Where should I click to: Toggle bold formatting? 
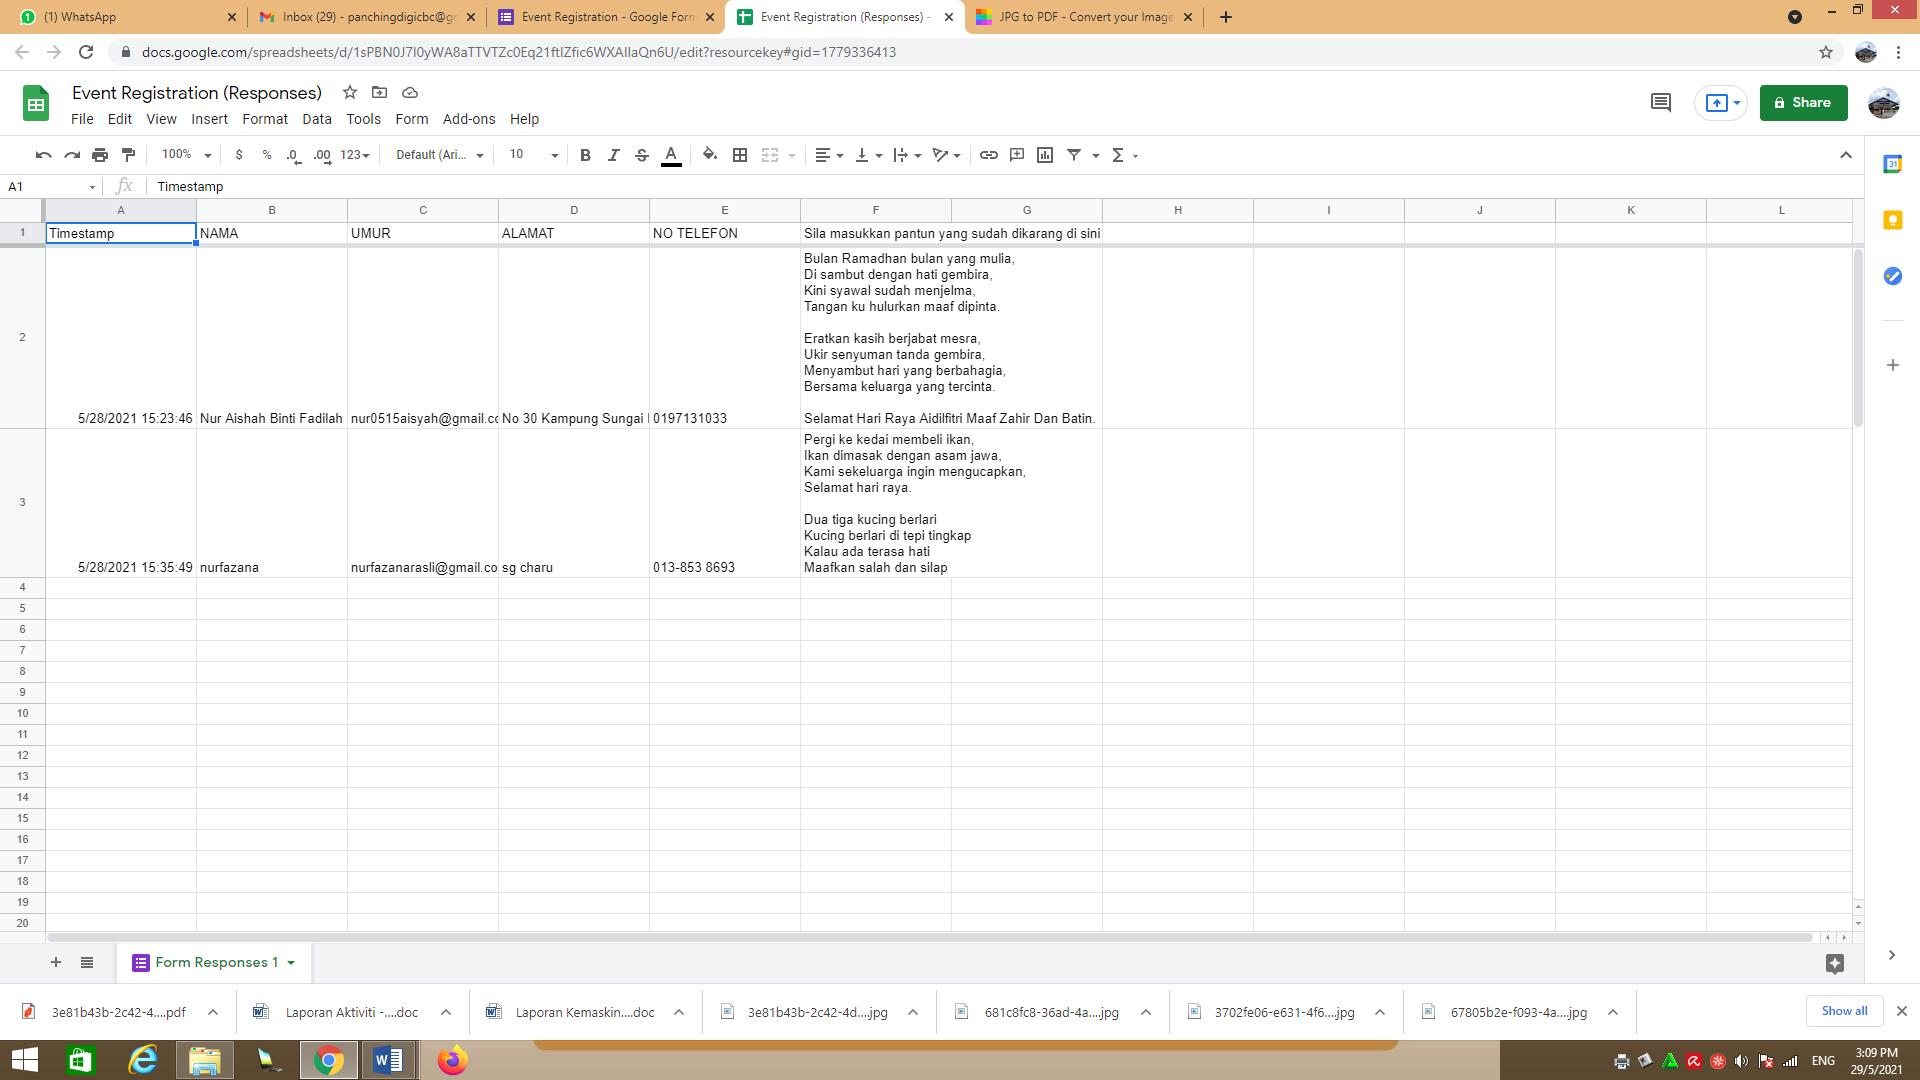pyautogui.click(x=585, y=155)
